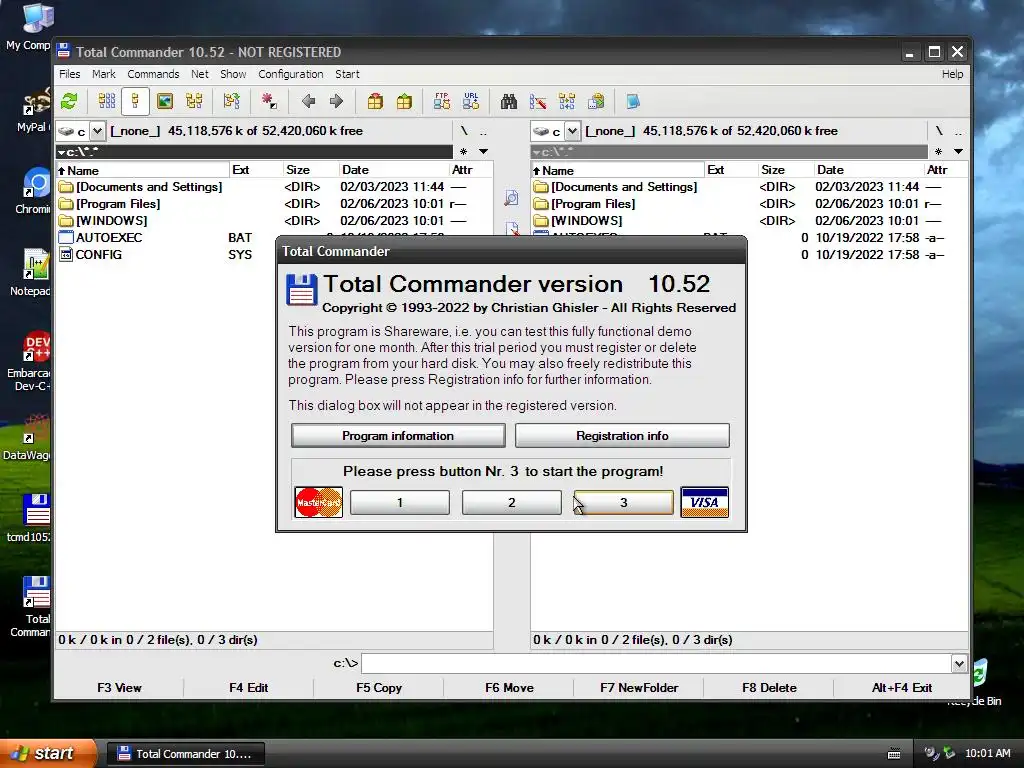Click the swap panels toolbar icon
Image resolution: width=1024 pixels, height=768 pixels.
point(231,101)
